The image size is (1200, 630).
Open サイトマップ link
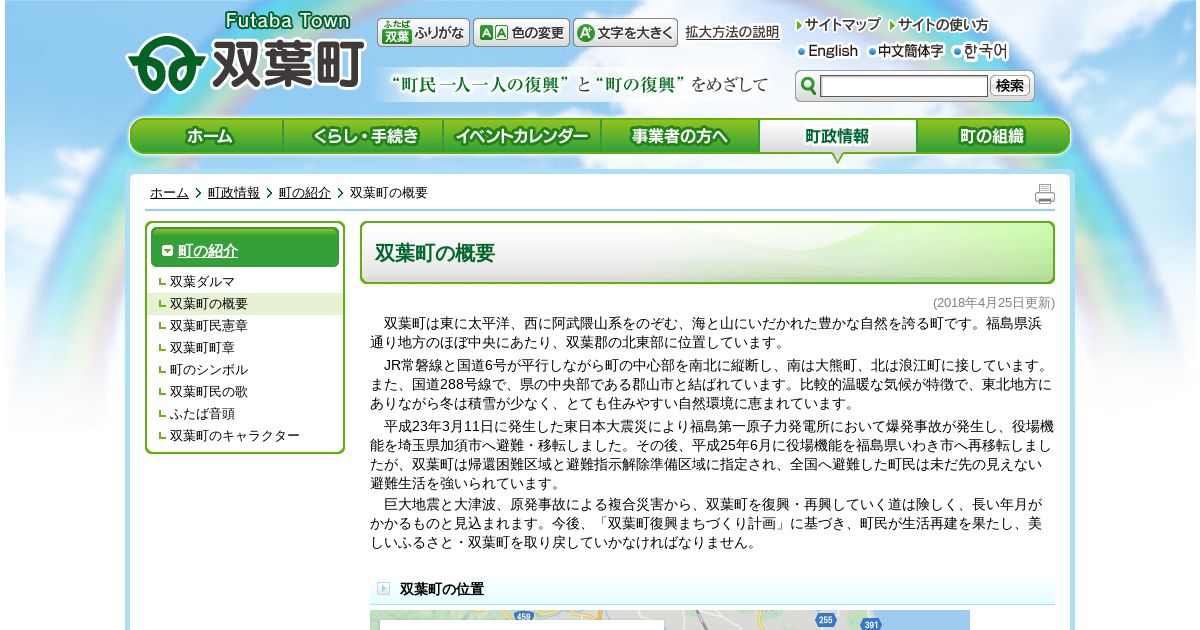point(838,25)
